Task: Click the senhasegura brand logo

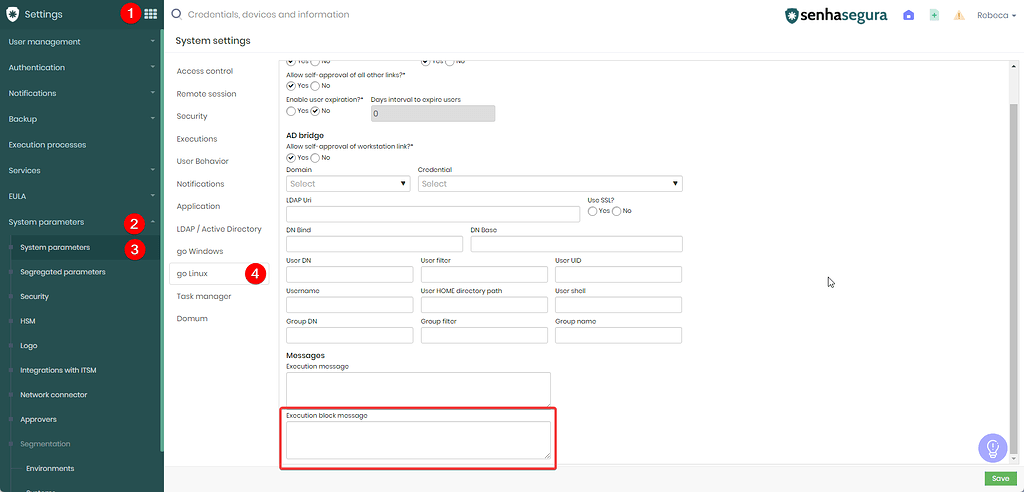Action: pos(836,15)
